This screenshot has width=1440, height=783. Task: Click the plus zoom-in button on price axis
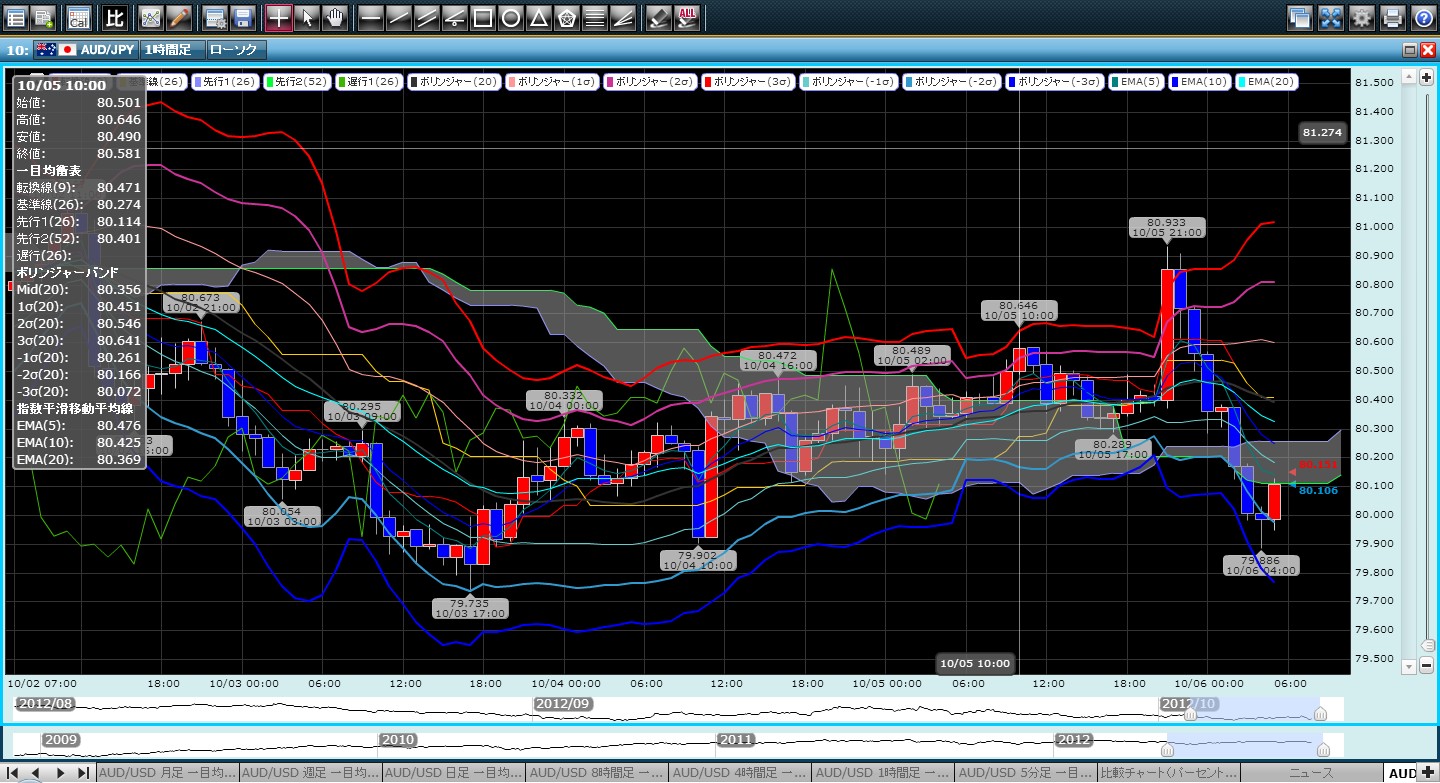(1425, 77)
